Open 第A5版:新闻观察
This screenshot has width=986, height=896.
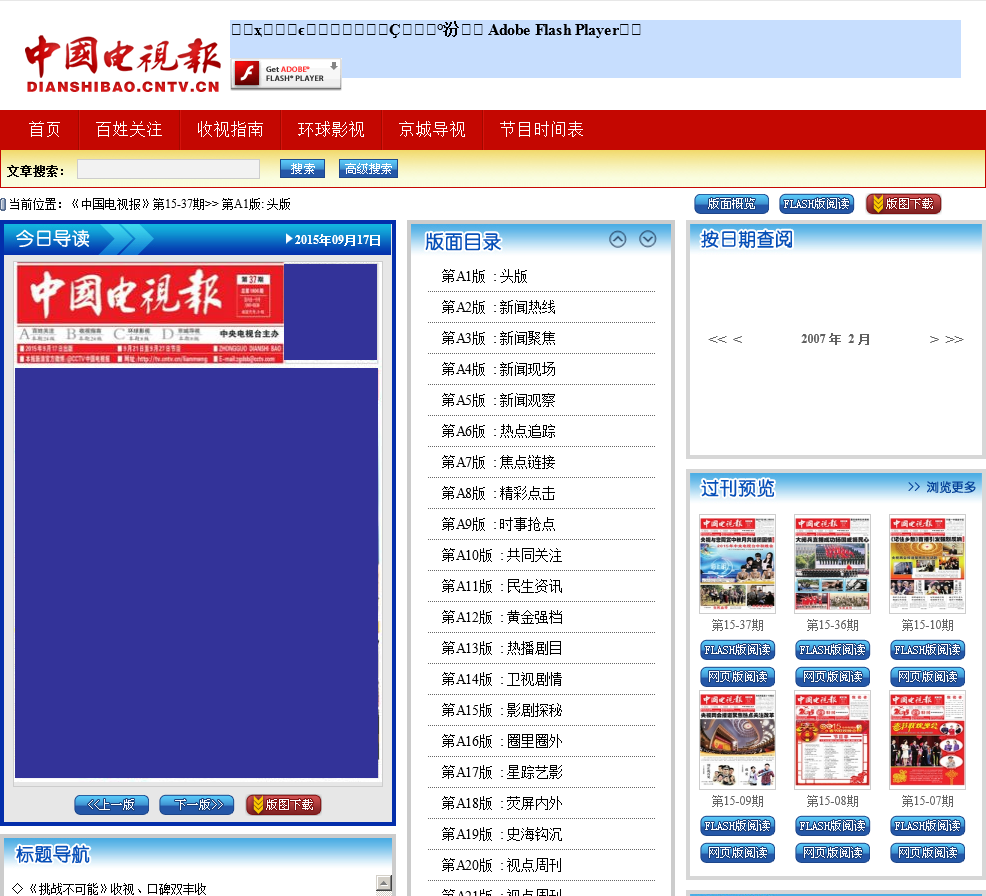[x=498, y=401]
